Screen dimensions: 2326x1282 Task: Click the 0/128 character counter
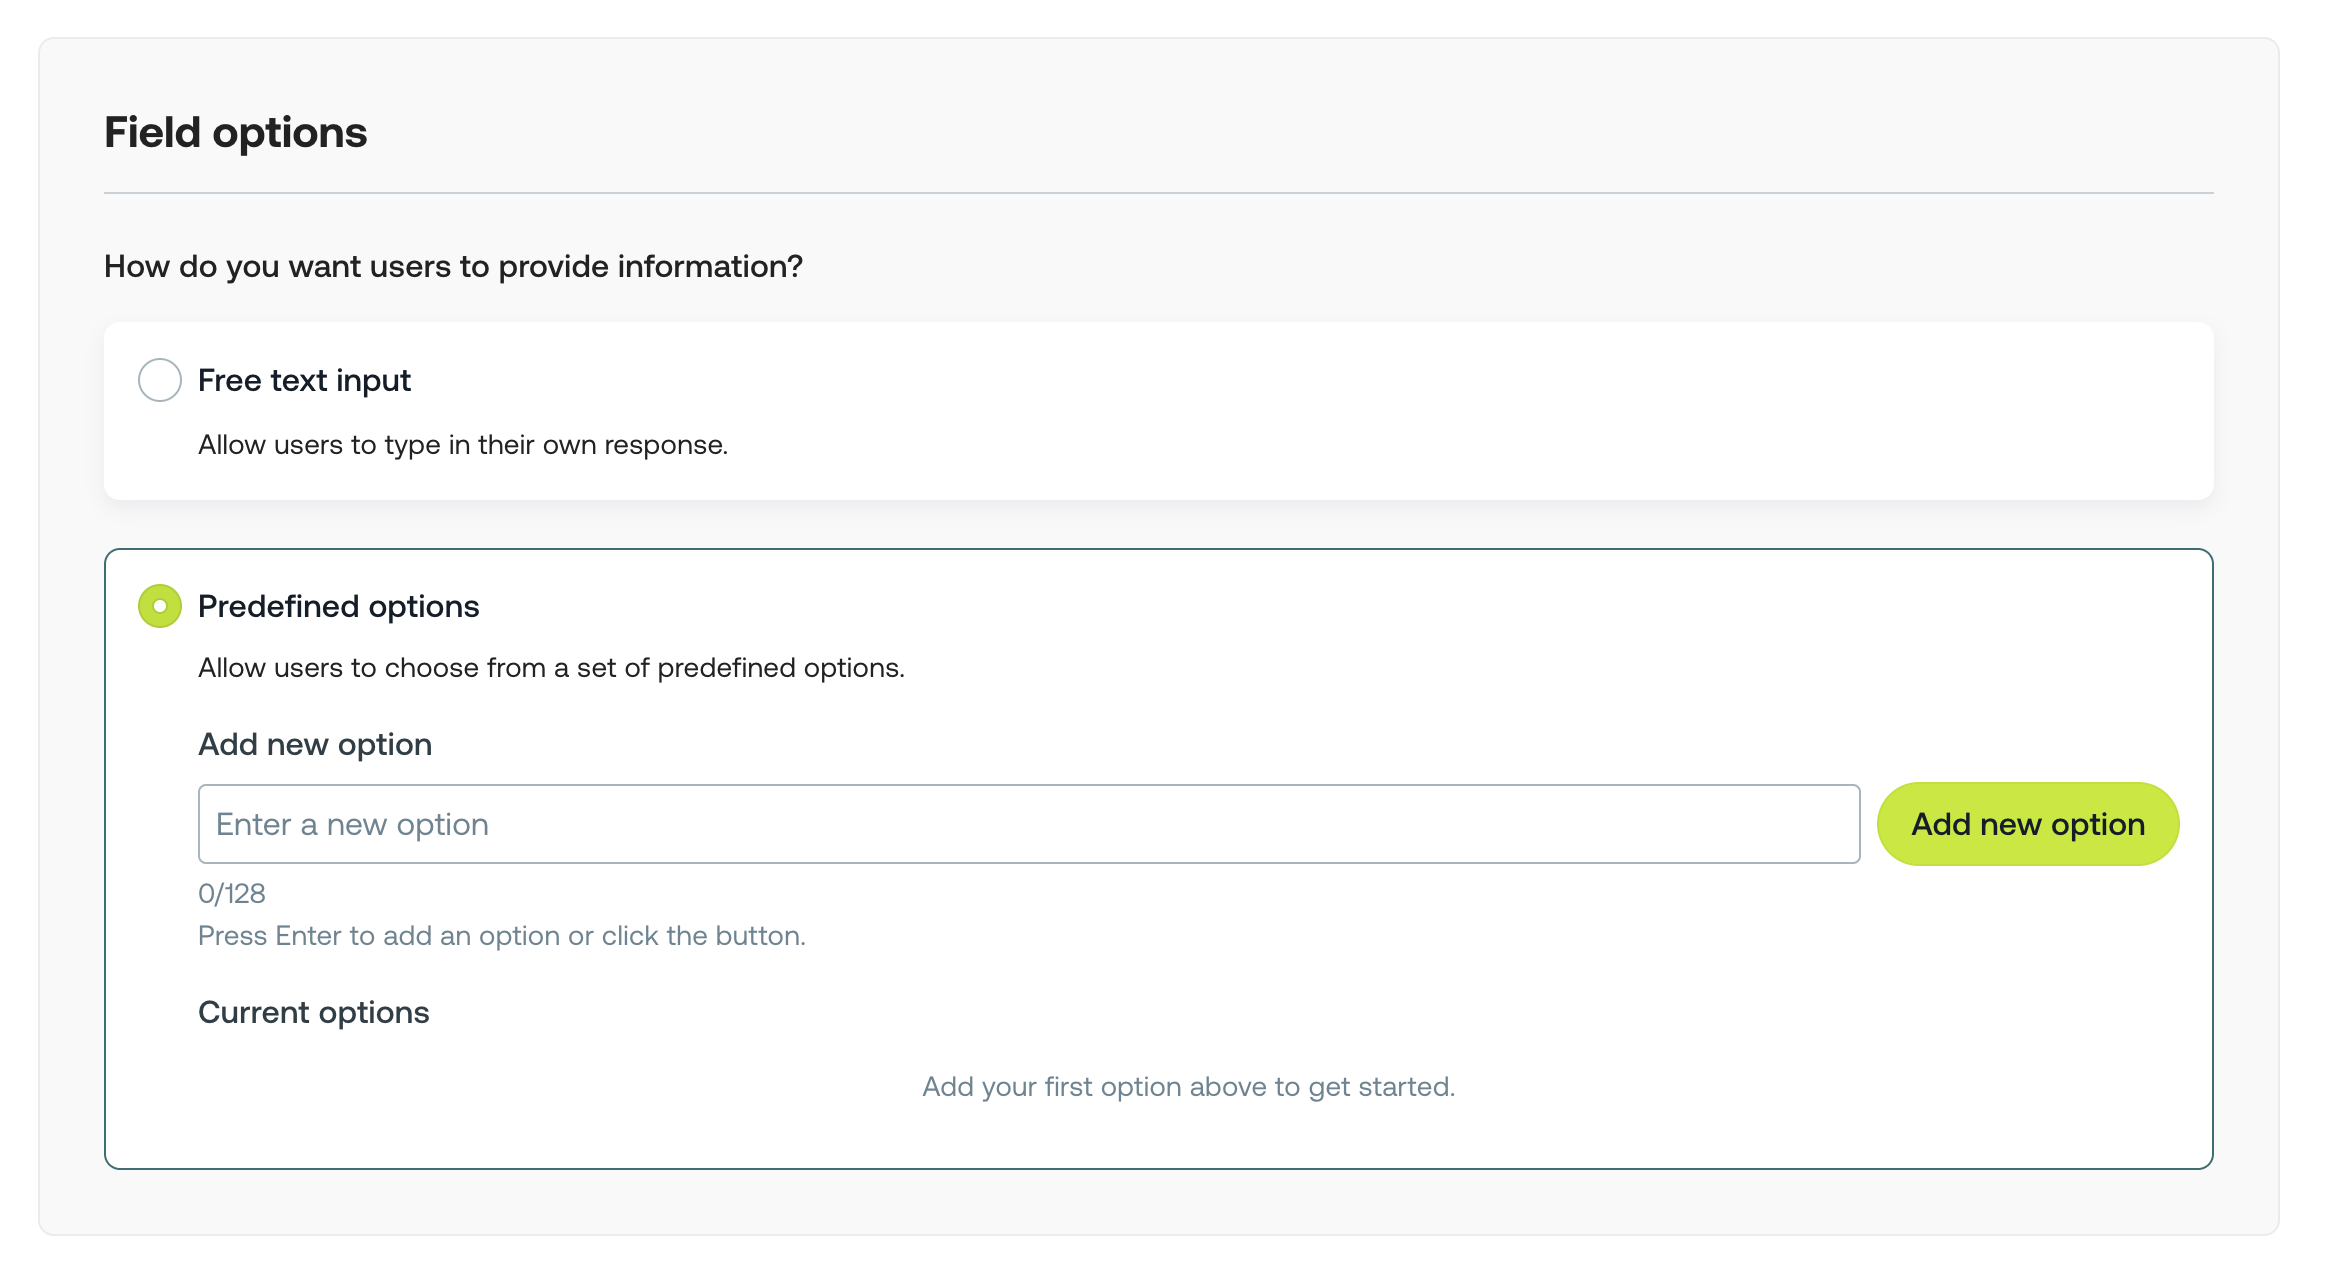pyautogui.click(x=232, y=893)
